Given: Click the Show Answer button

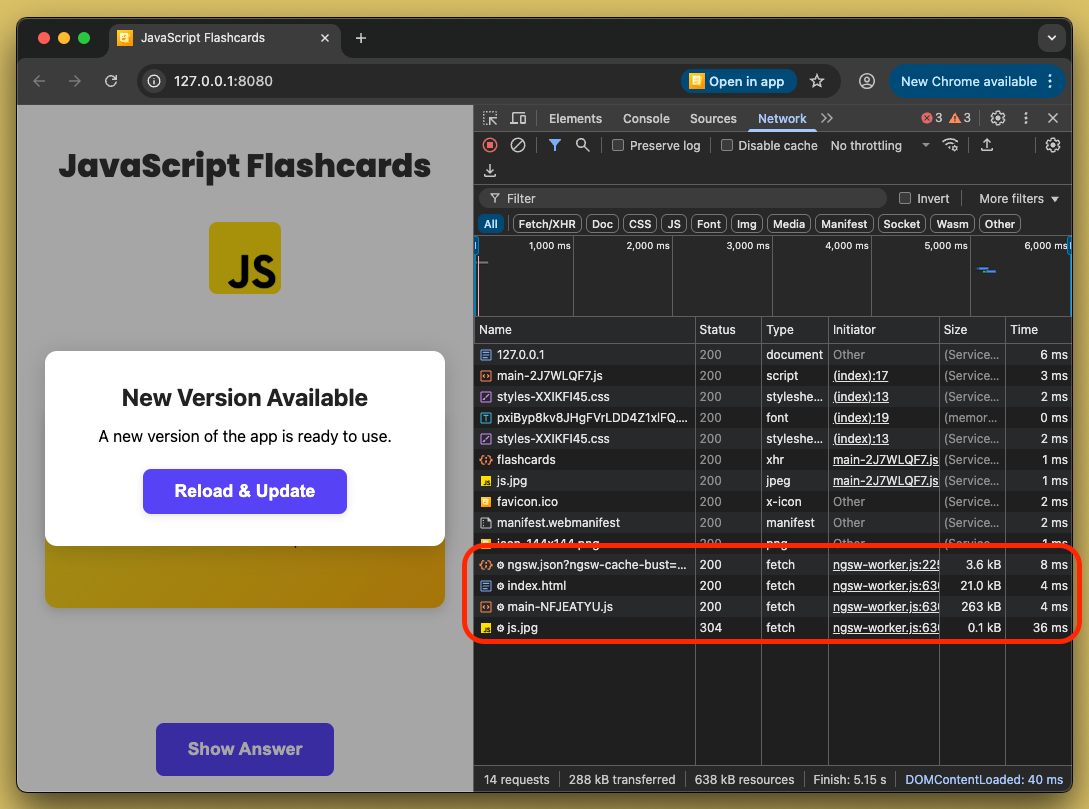Looking at the screenshot, I should pos(244,749).
